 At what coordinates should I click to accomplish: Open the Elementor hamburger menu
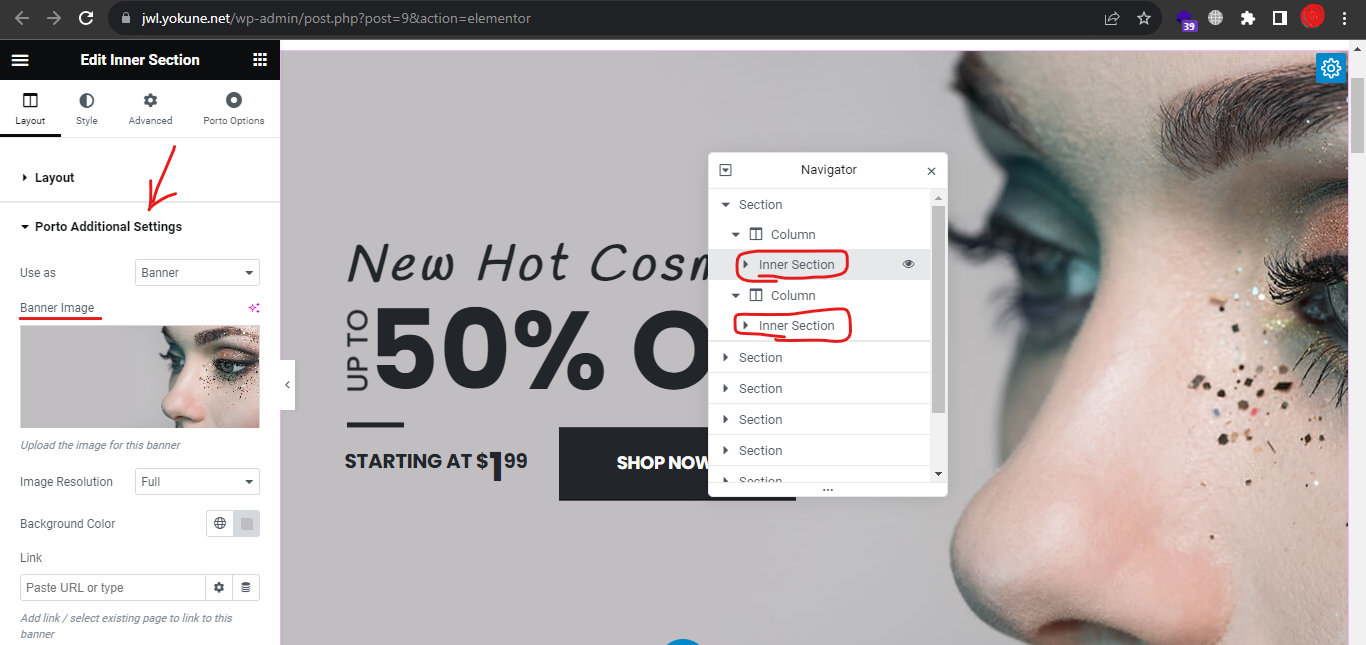pos(20,60)
